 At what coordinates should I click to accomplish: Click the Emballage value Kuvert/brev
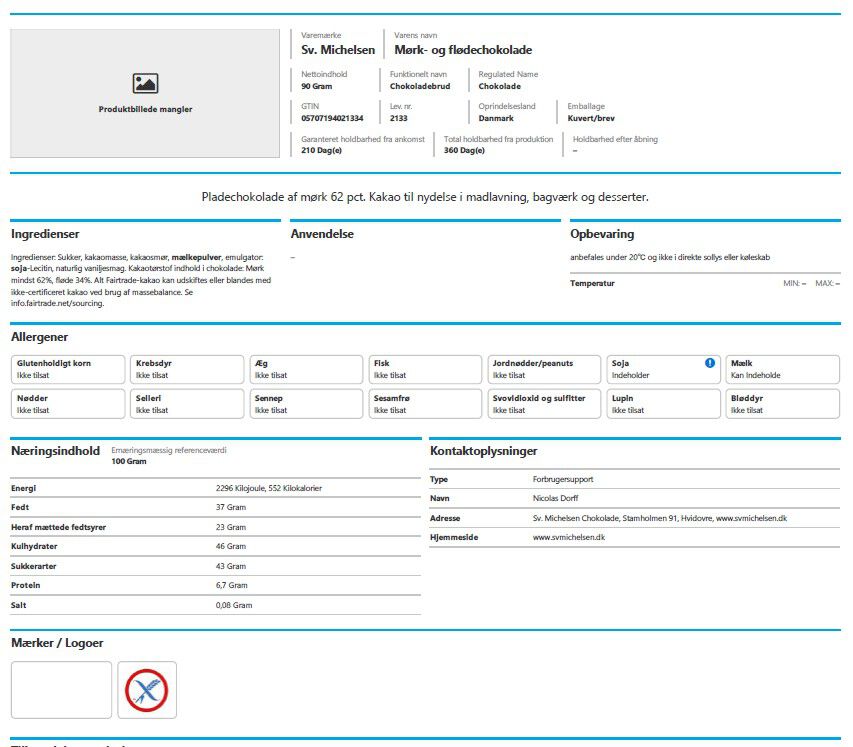[x=591, y=118]
